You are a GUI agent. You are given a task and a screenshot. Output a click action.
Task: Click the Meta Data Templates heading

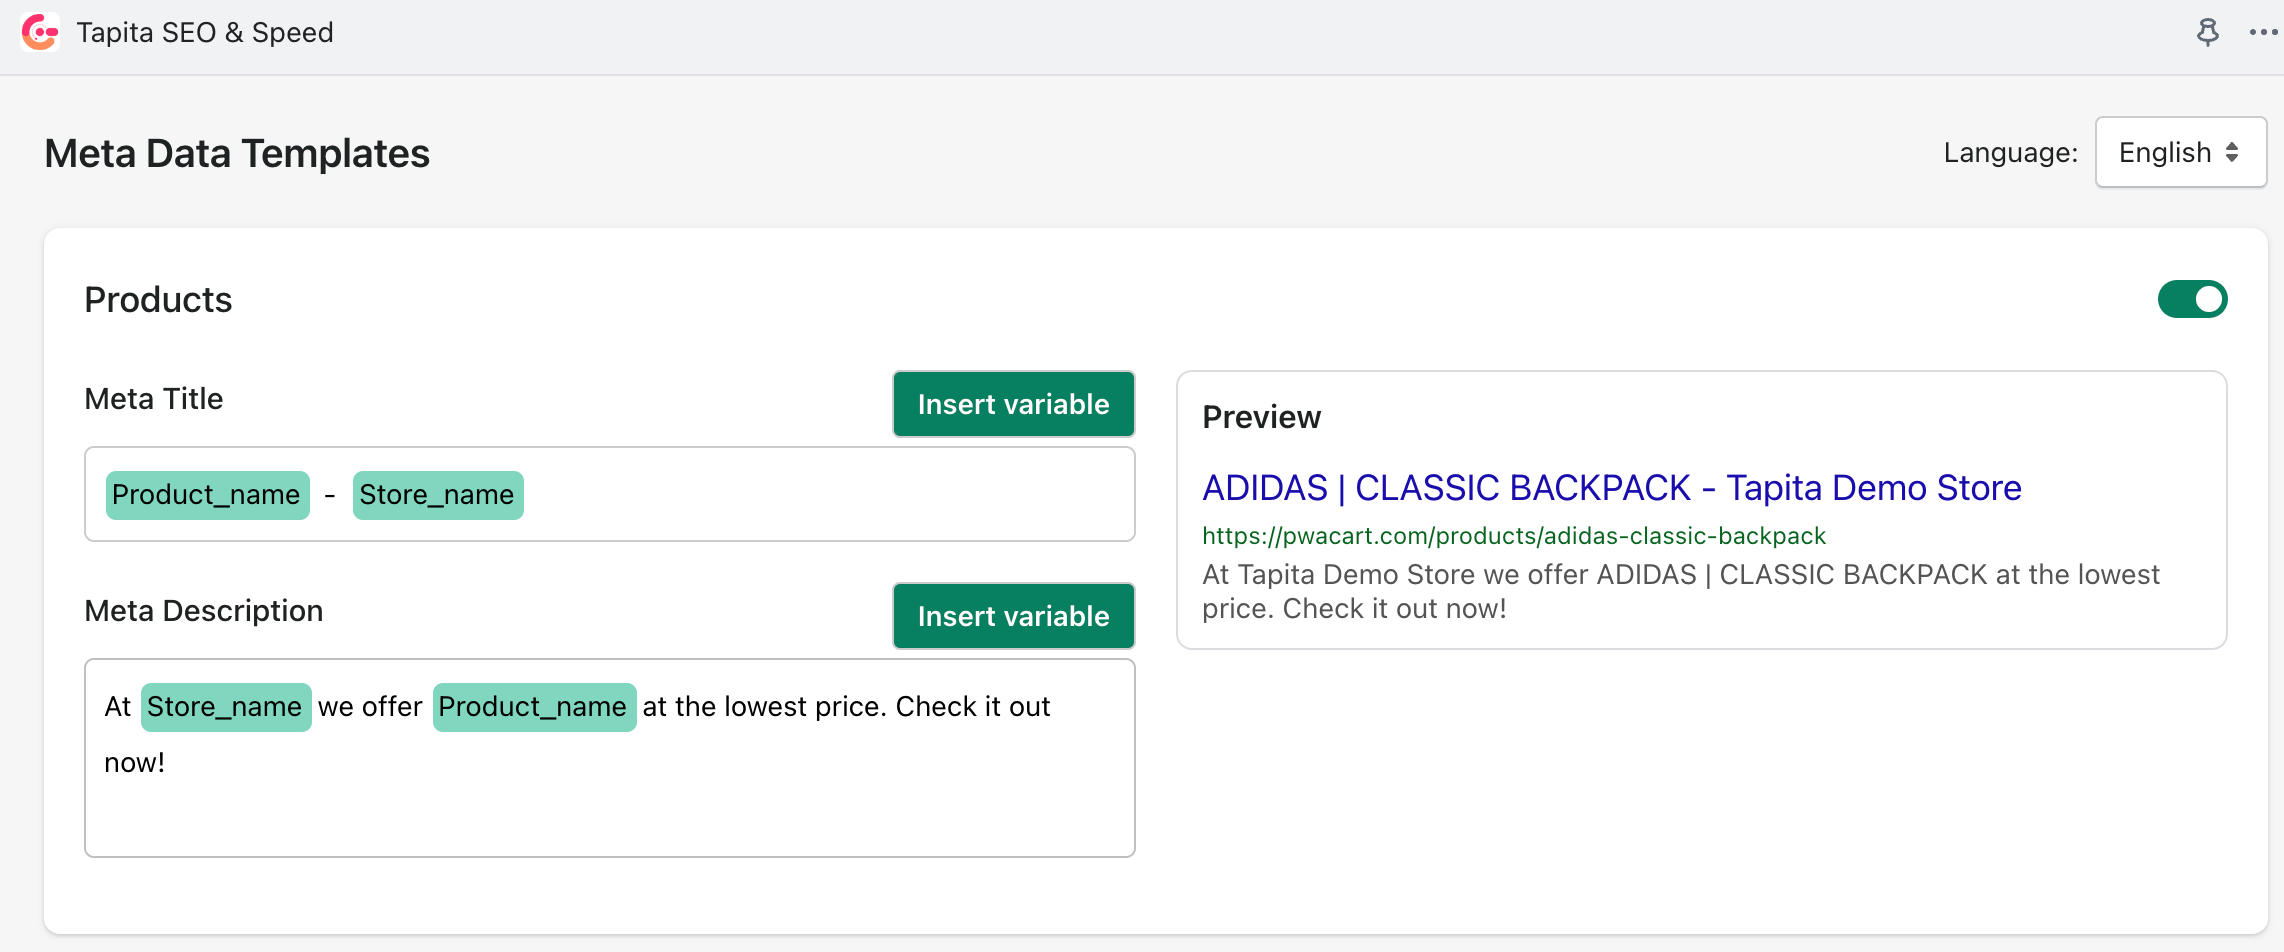click(x=237, y=154)
